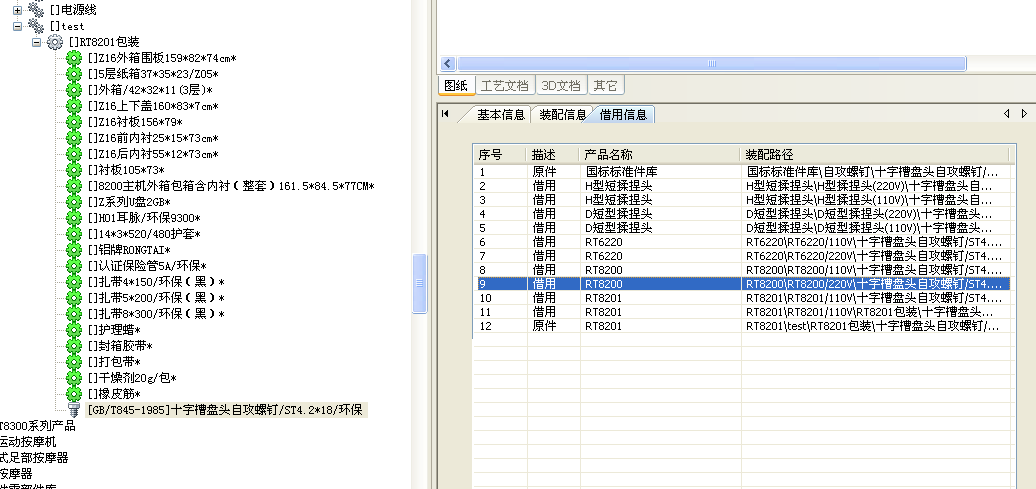
Task: Select tree item 认证保险管5A/环保
Action: coord(147,266)
